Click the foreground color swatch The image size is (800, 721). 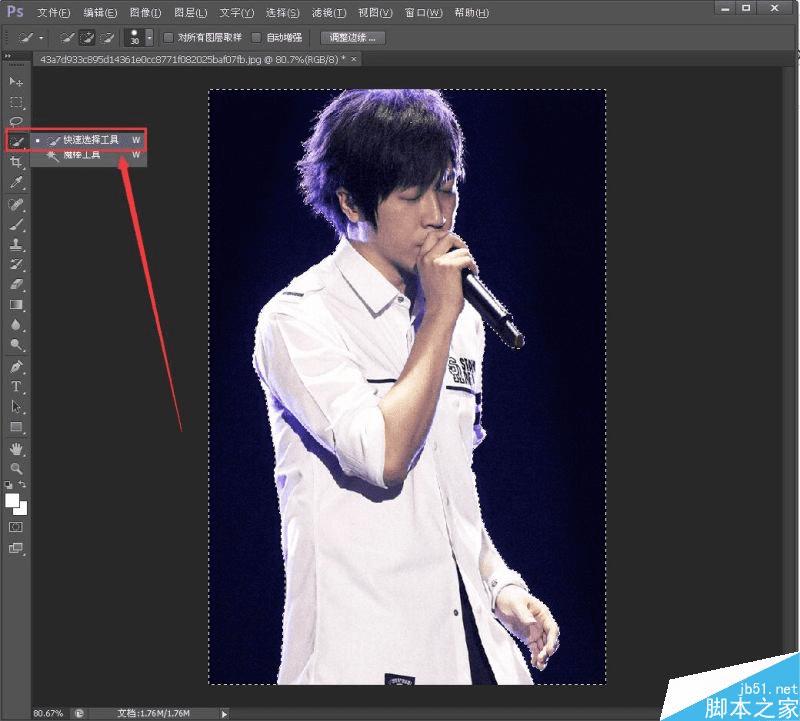(x=12, y=501)
